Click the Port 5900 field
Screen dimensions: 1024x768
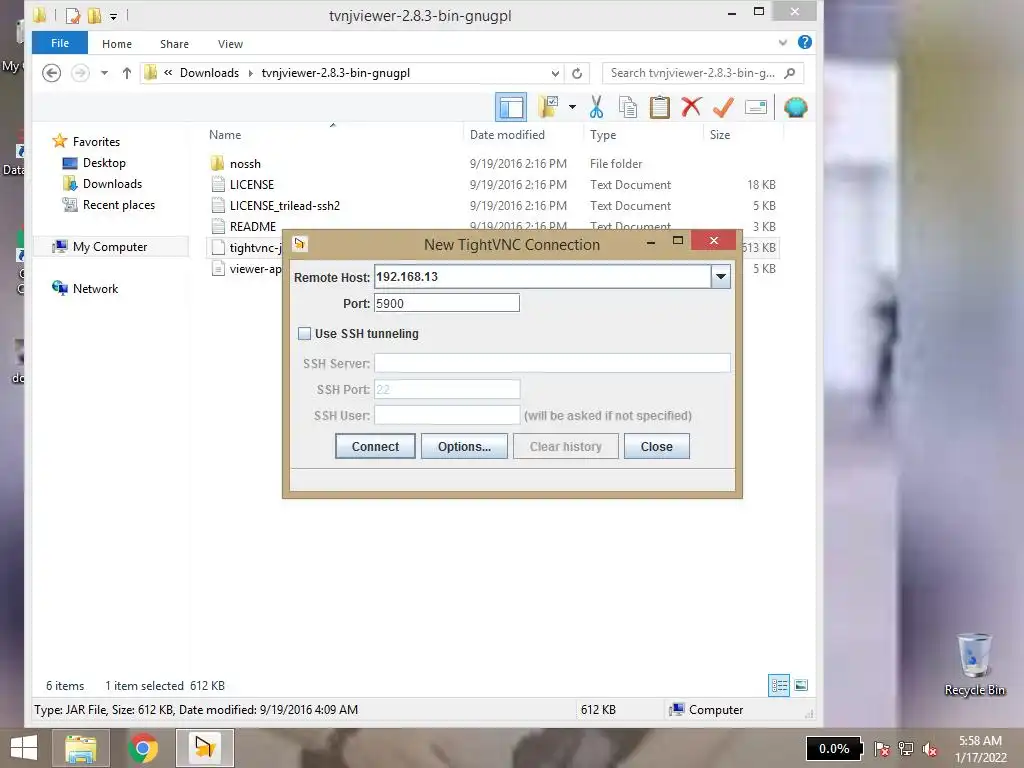click(x=447, y=303)
